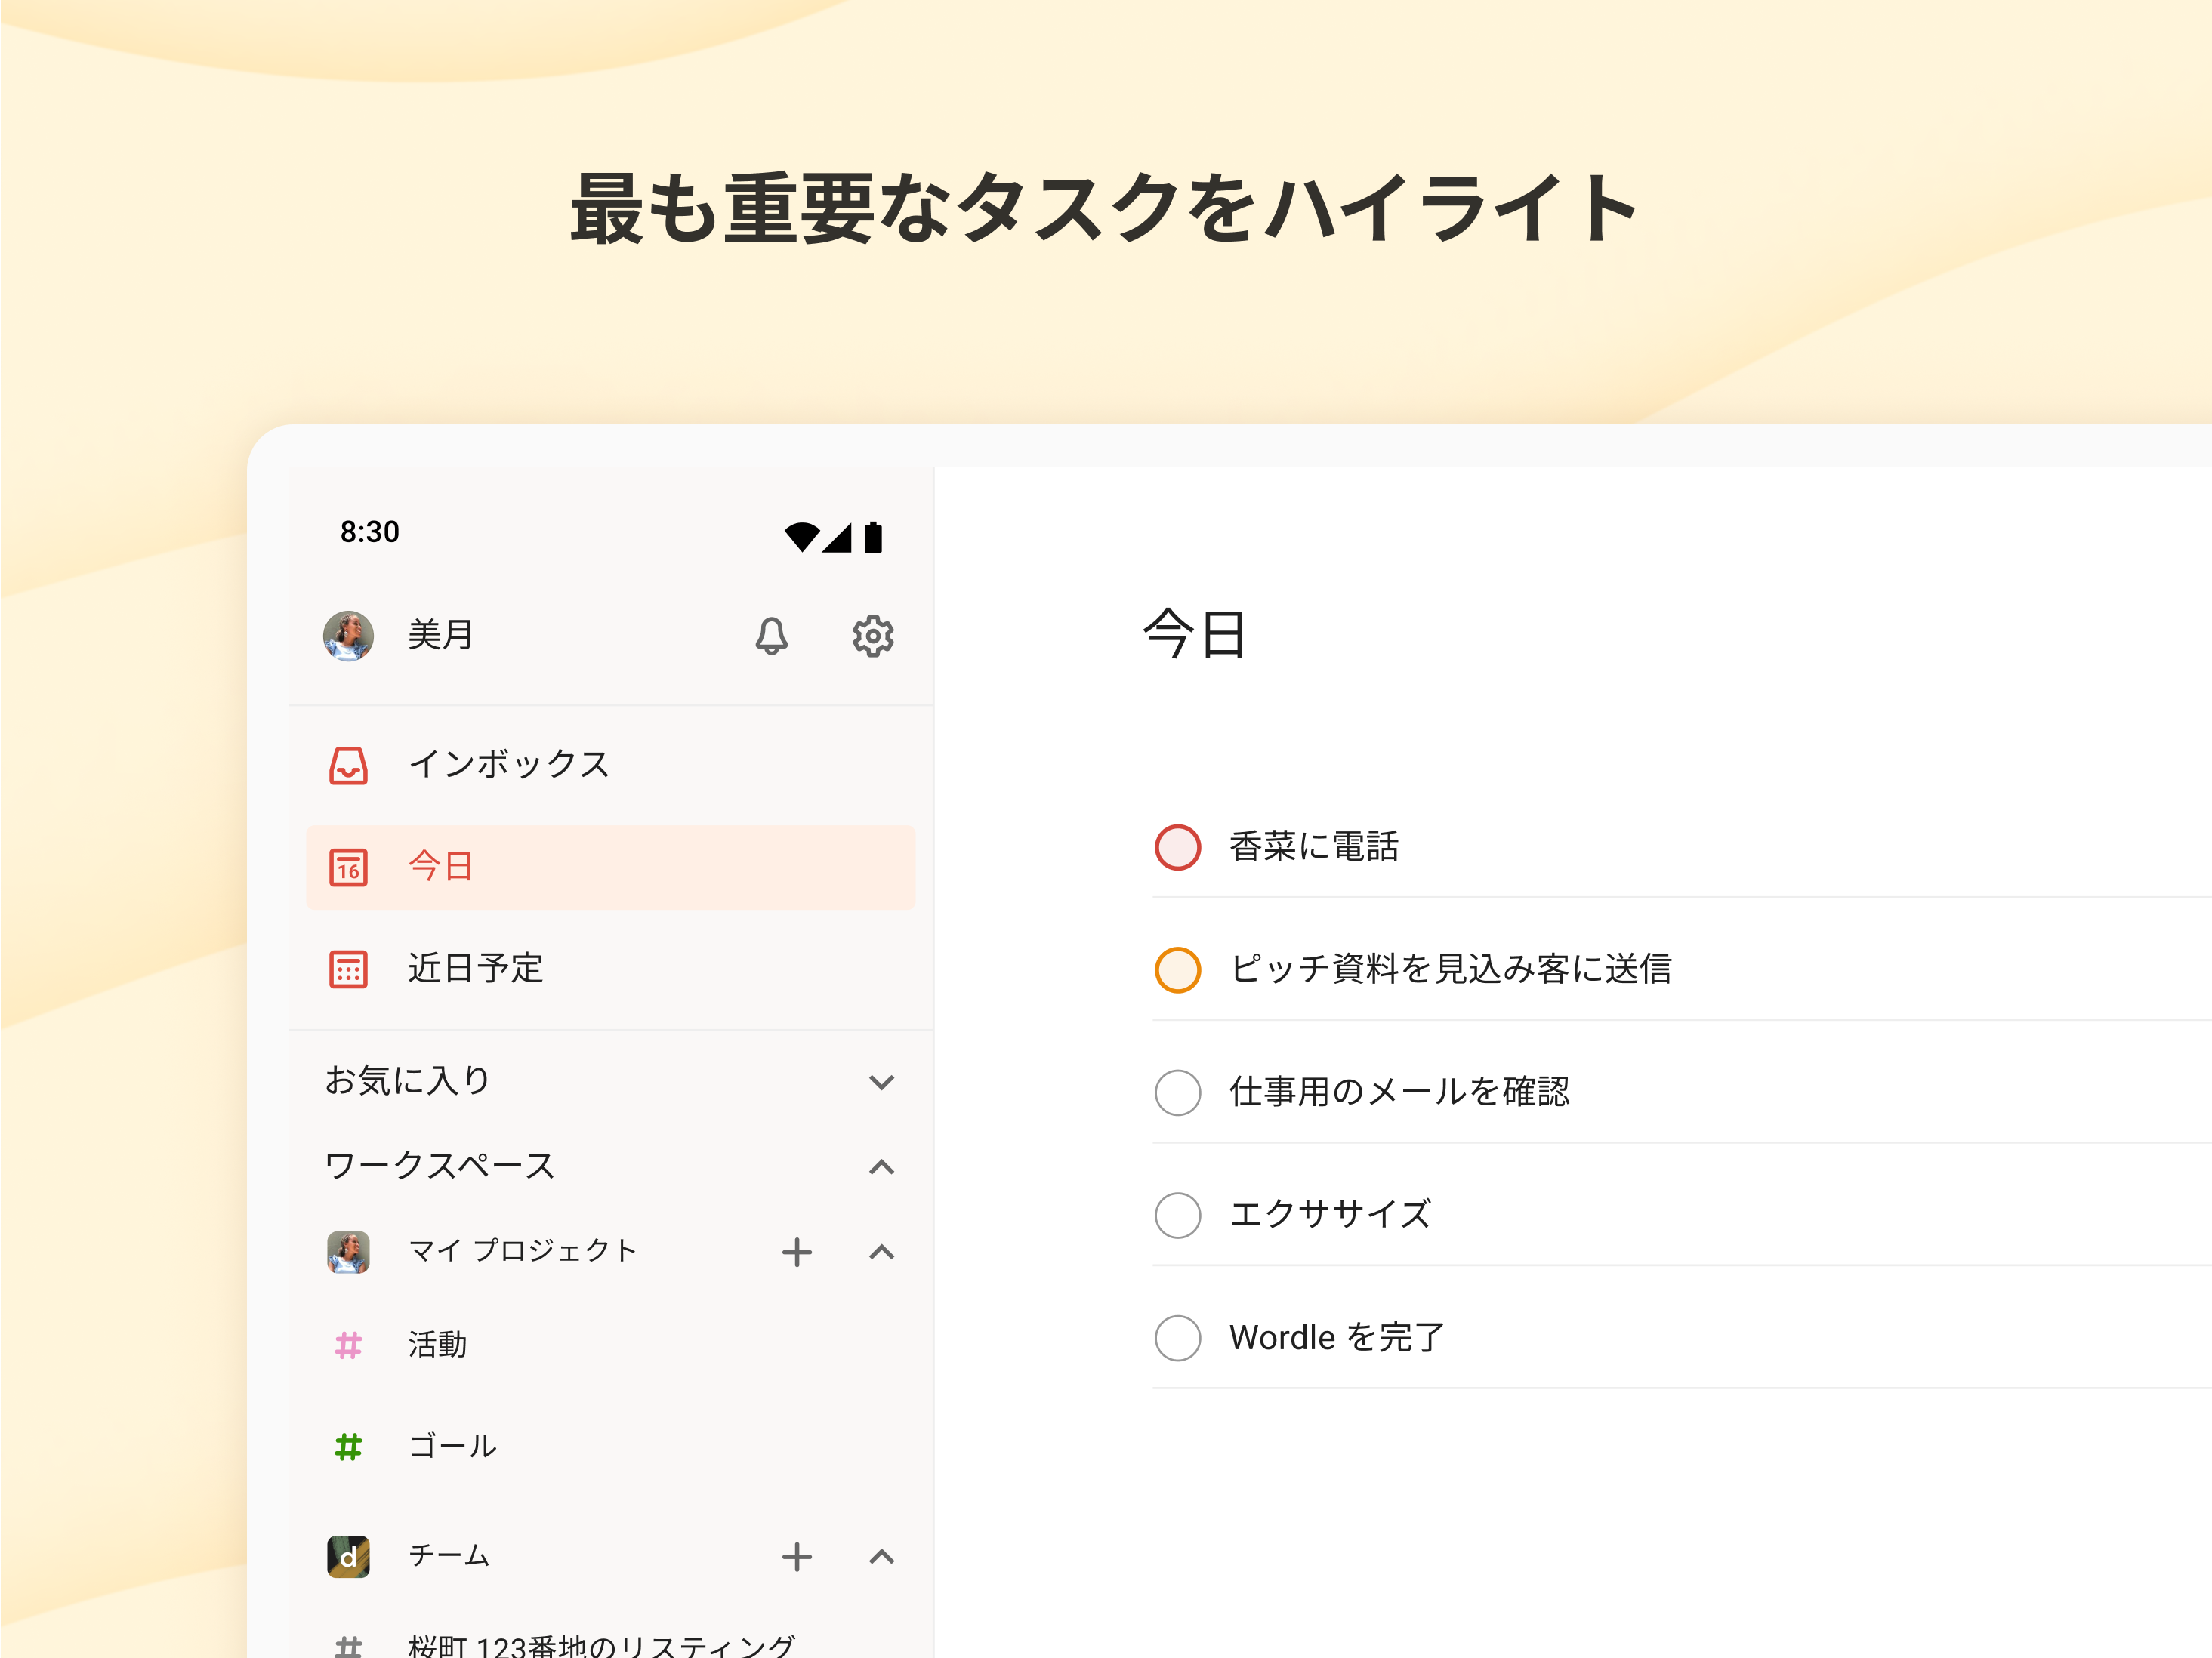Click the Wi-Fi status icon
Screen dimensions: 2212x1658
pyautogui.click(x=802, y=537)
